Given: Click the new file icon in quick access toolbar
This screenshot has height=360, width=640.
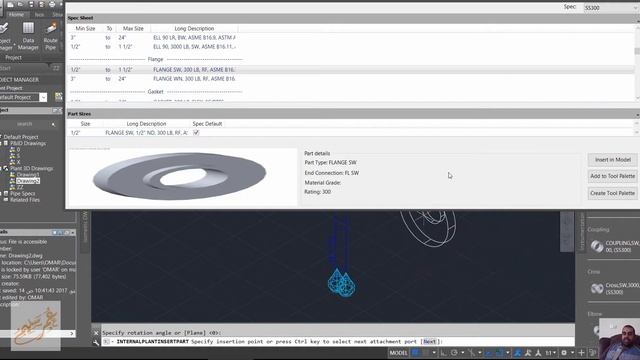Looking at the screenshot, I should (10, 4).
